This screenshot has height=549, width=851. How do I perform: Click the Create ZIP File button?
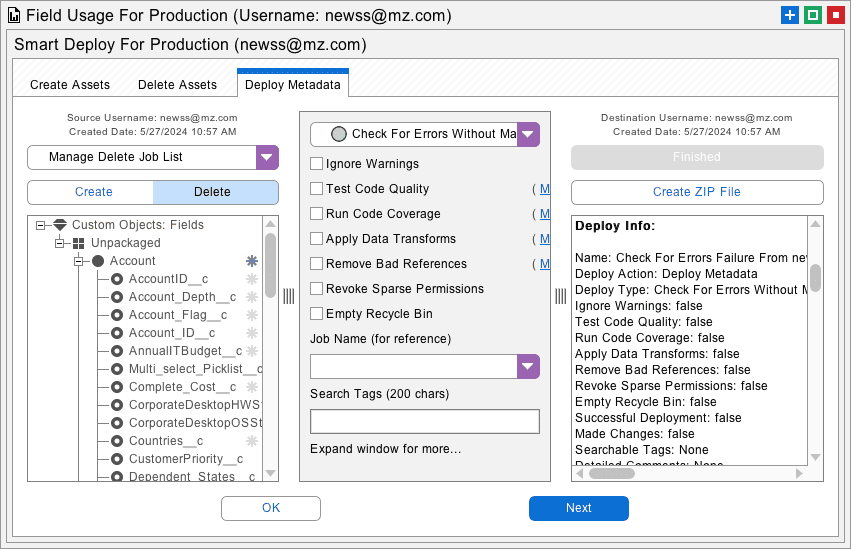coord(697,192)
